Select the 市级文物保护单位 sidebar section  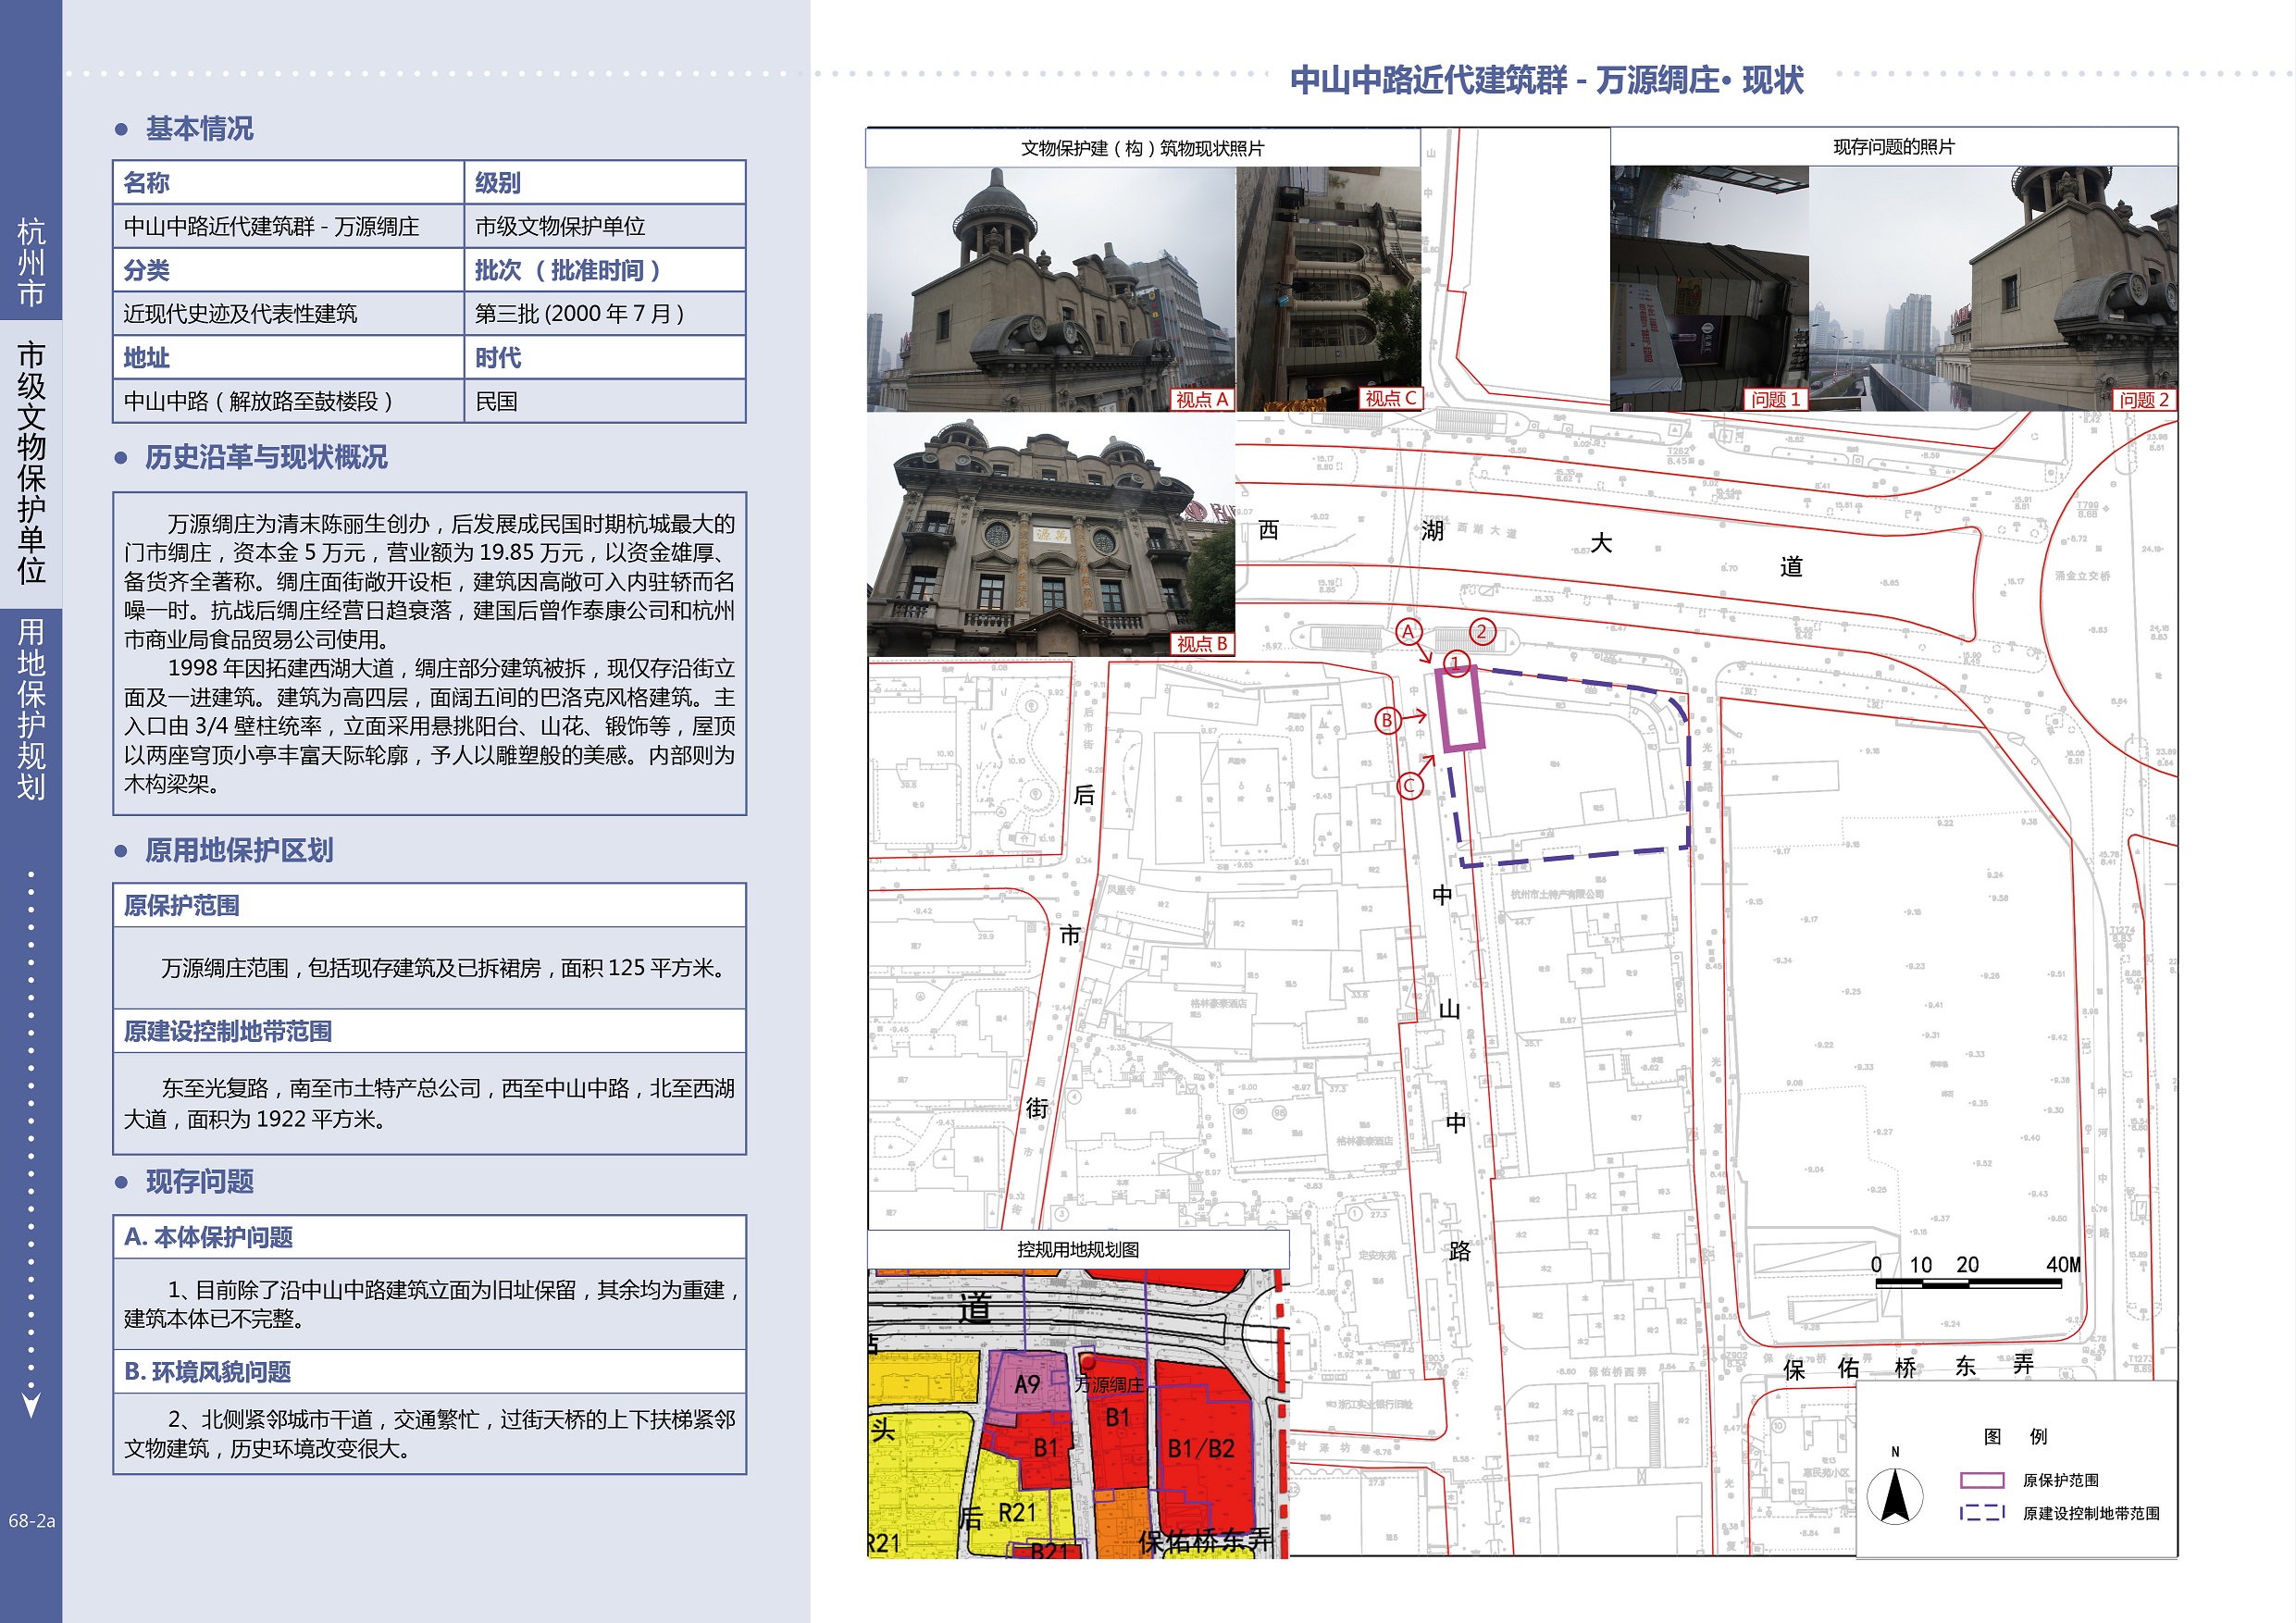pyautogui.click(x=31, y=463)
